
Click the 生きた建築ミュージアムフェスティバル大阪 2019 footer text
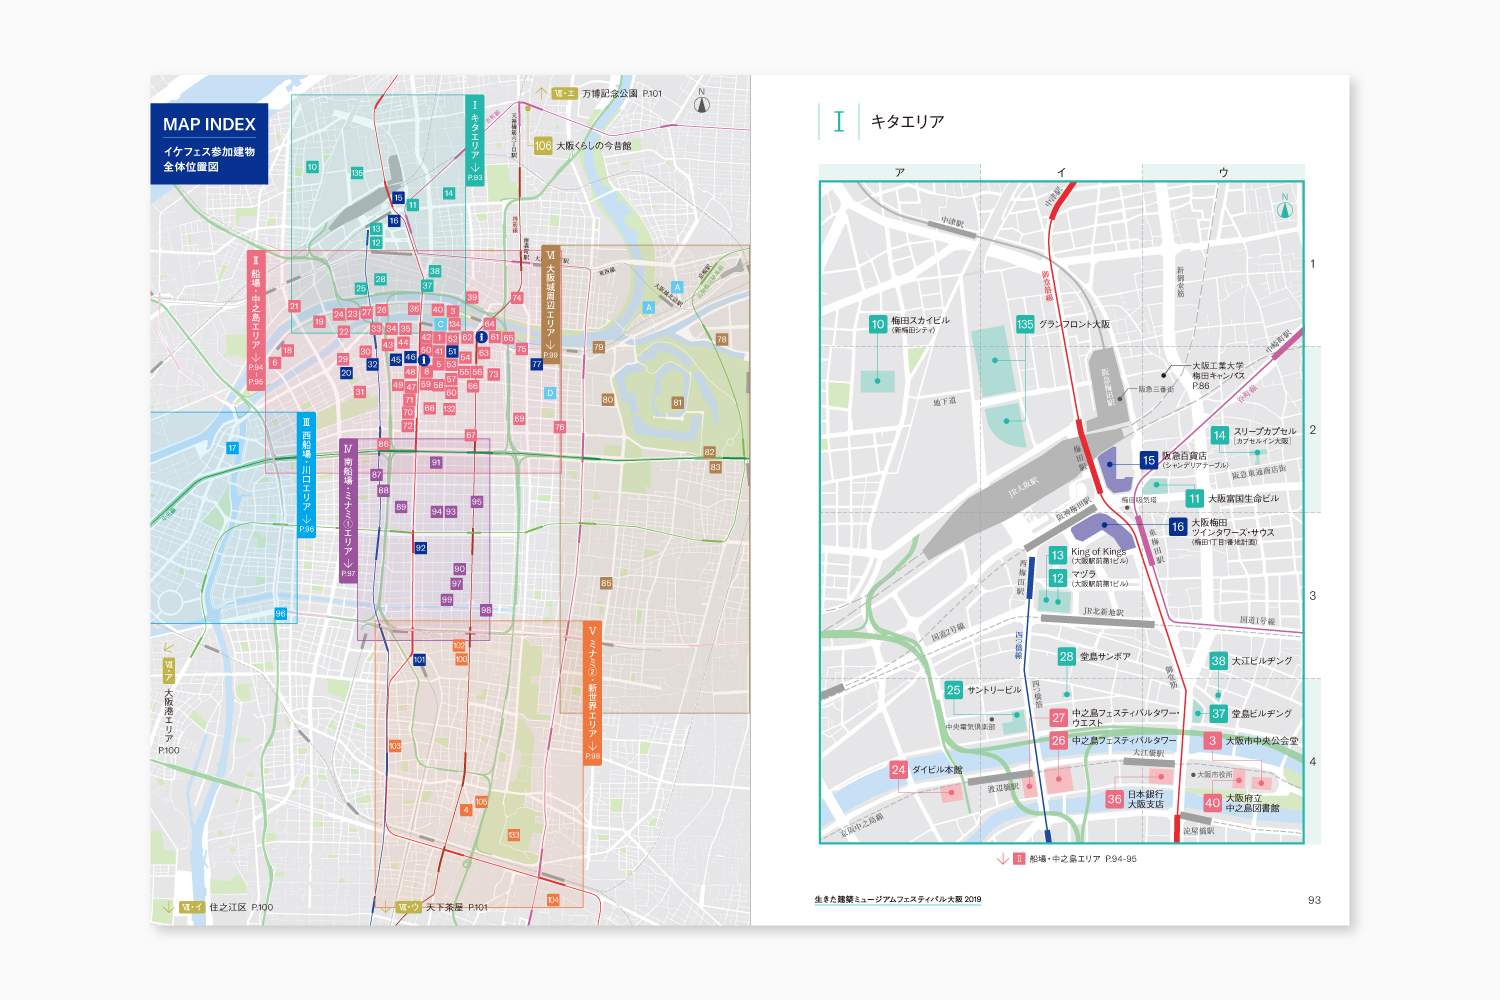(x=898, y=899)
